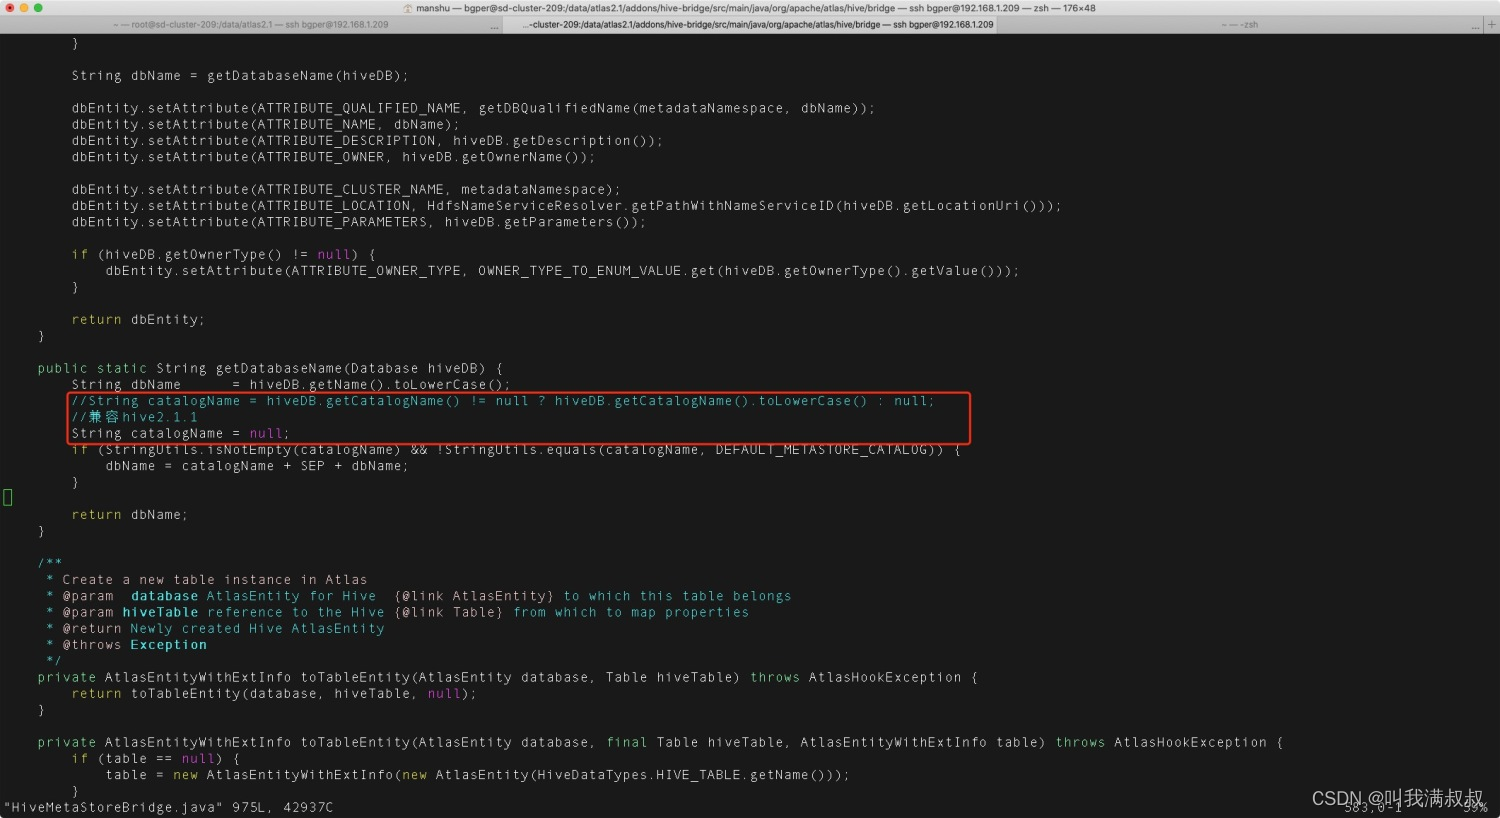Click the 'return dbName;' statement

[129, 515]
